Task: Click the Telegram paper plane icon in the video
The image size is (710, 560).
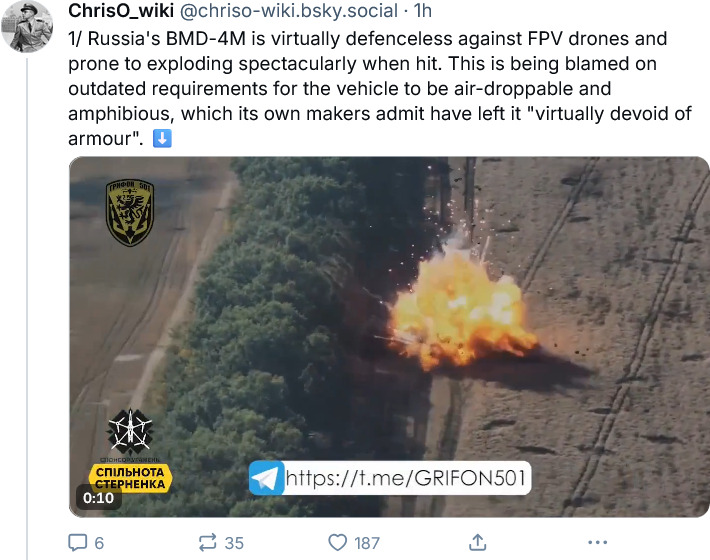Action: click(266, 478)
